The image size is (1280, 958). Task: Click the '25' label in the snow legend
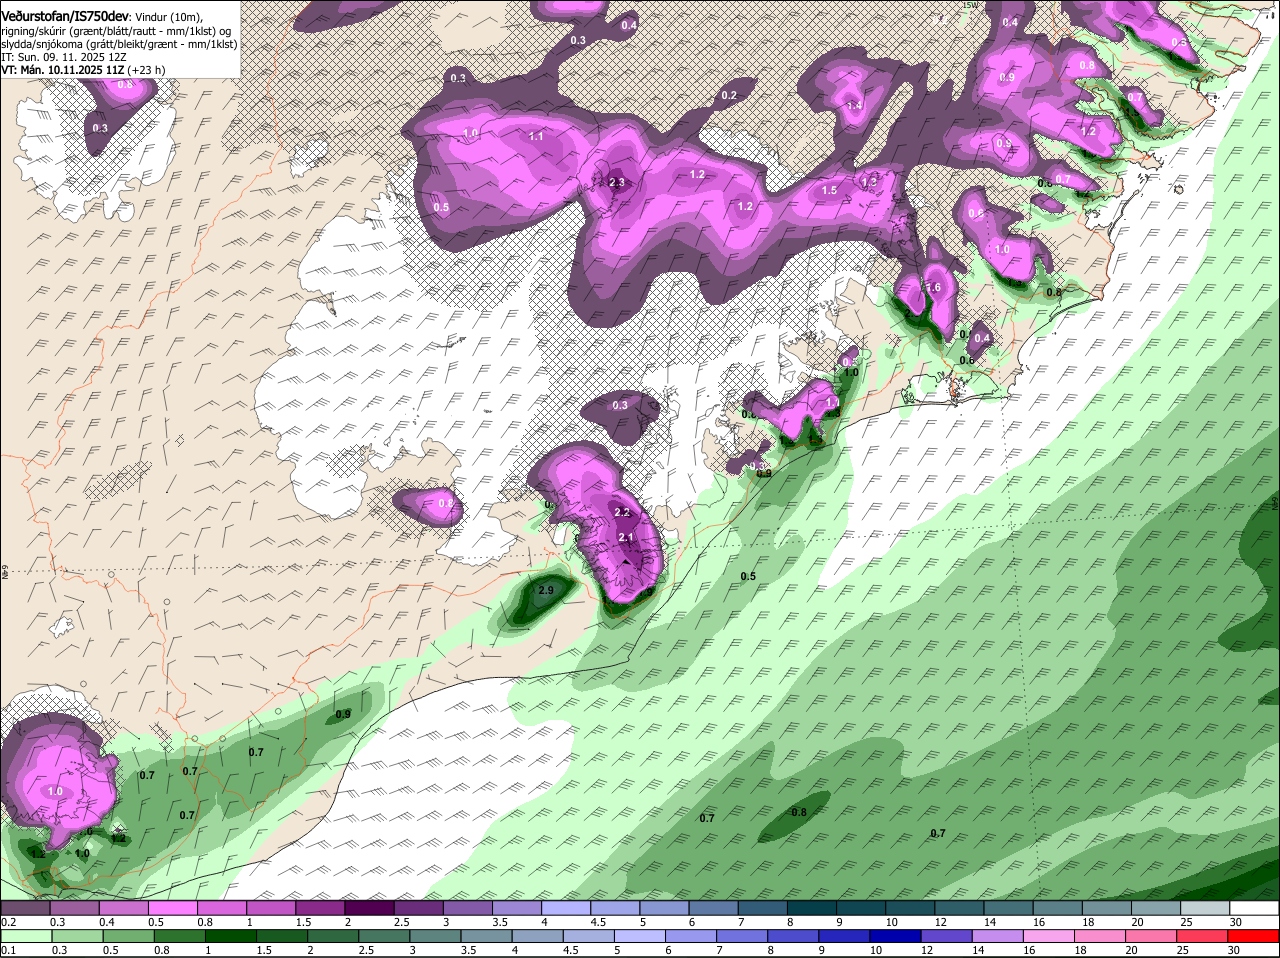tap(1186, 922)
